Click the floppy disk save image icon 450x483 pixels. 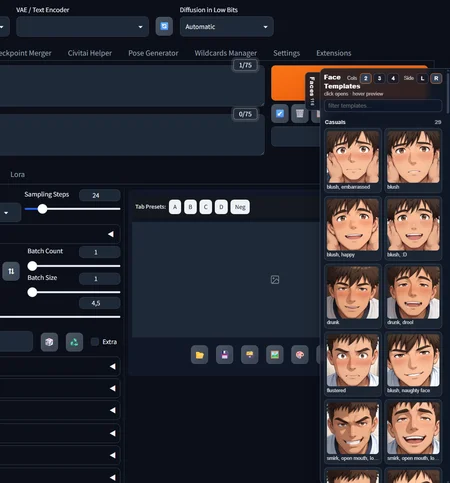224,355
